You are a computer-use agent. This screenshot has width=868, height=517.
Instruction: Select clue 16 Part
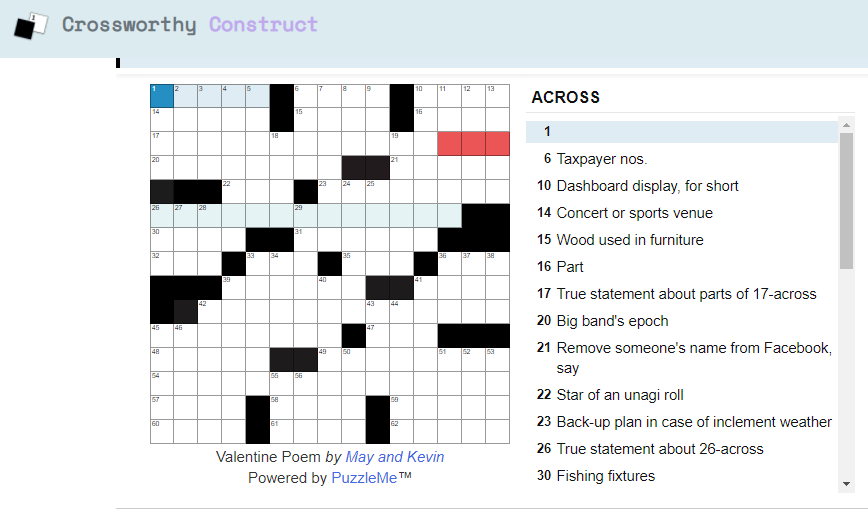(570, 267)
